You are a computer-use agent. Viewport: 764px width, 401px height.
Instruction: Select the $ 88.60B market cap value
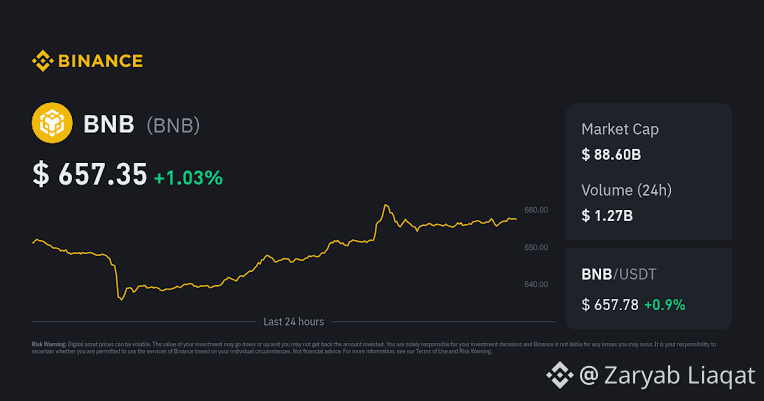click(611, 155)
